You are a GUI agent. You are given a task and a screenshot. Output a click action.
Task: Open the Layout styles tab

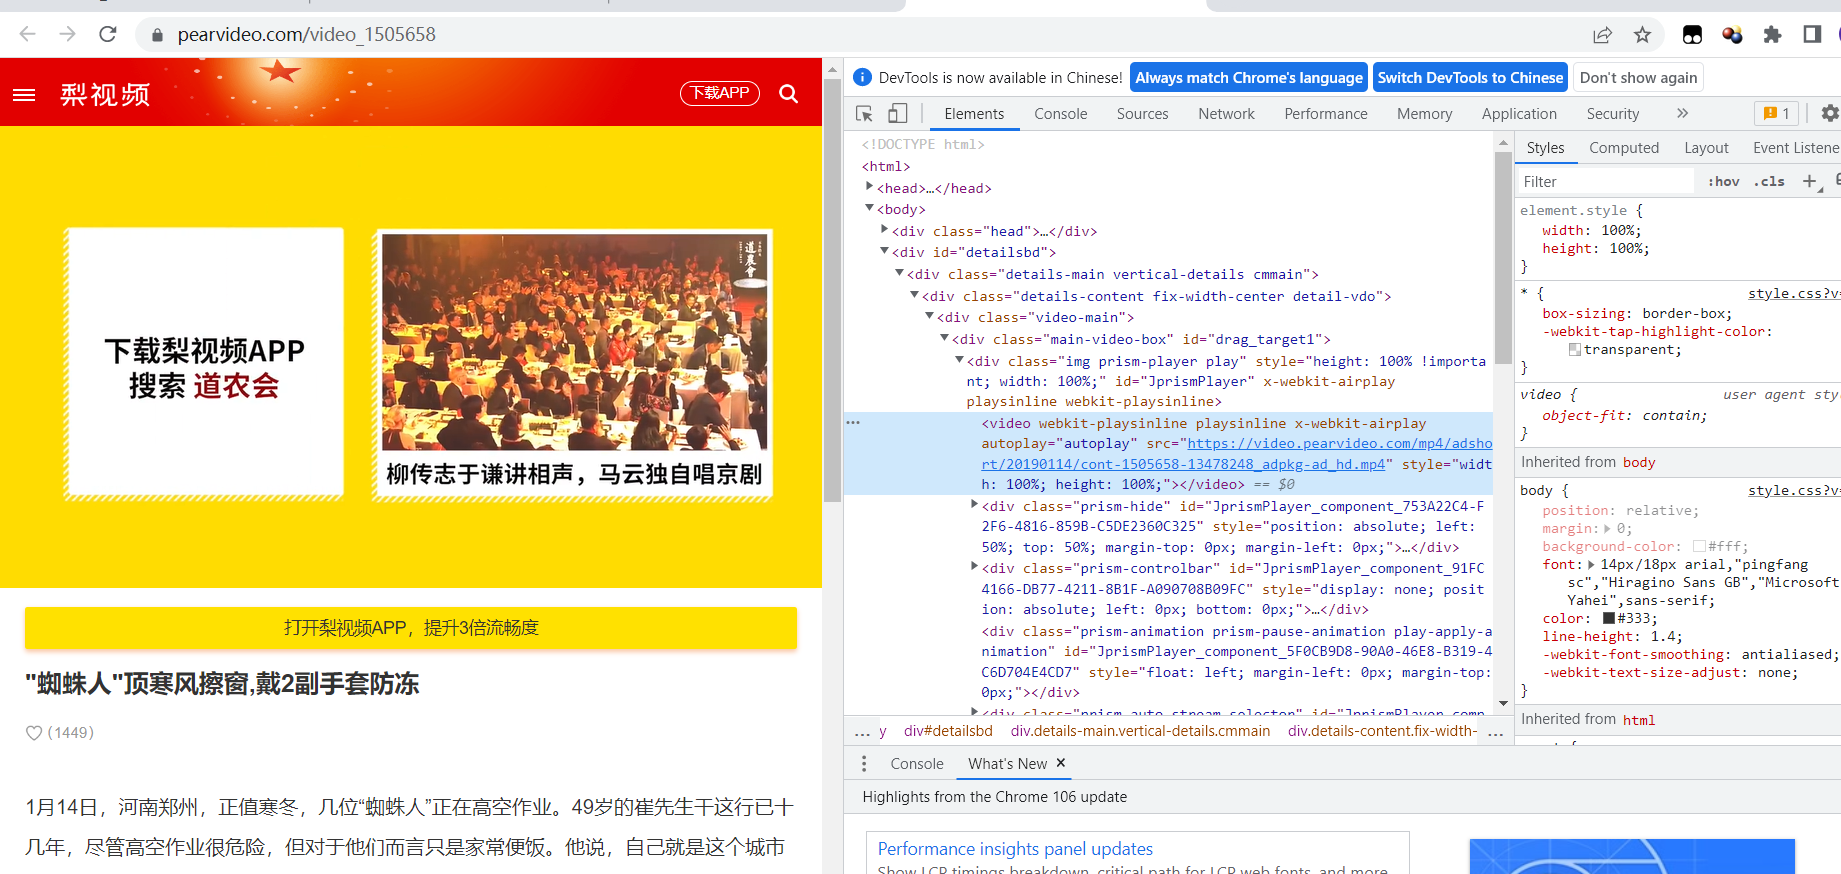(1706, 148)
